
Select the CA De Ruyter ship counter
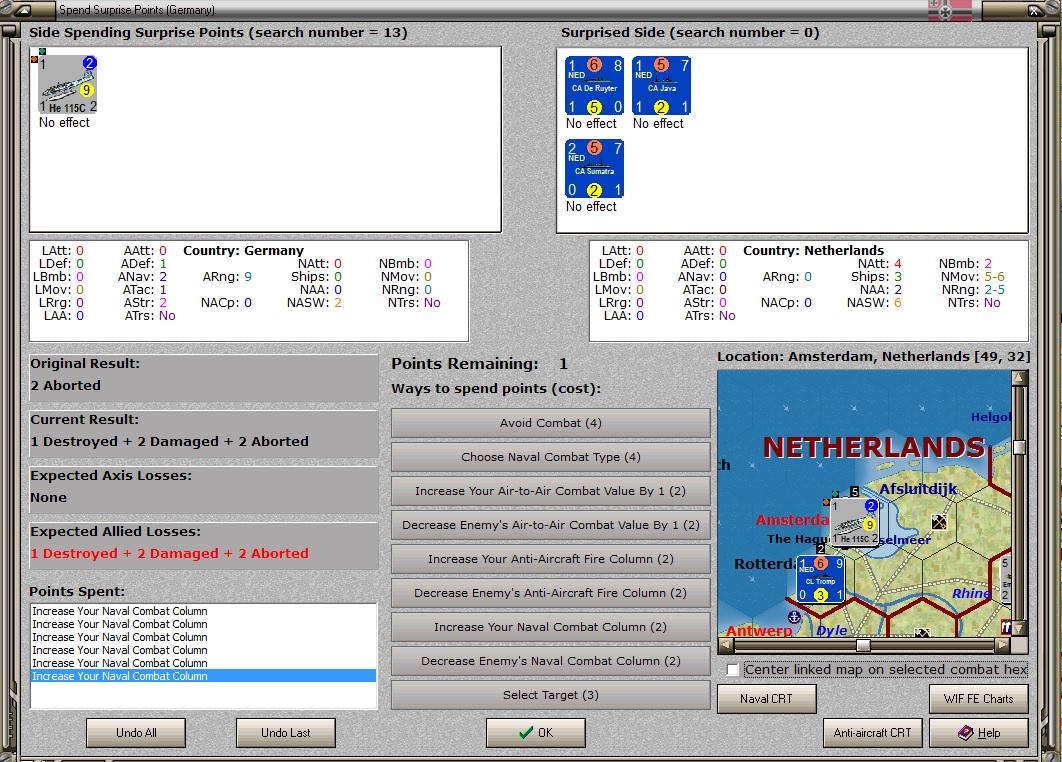[x=594, y=85]
